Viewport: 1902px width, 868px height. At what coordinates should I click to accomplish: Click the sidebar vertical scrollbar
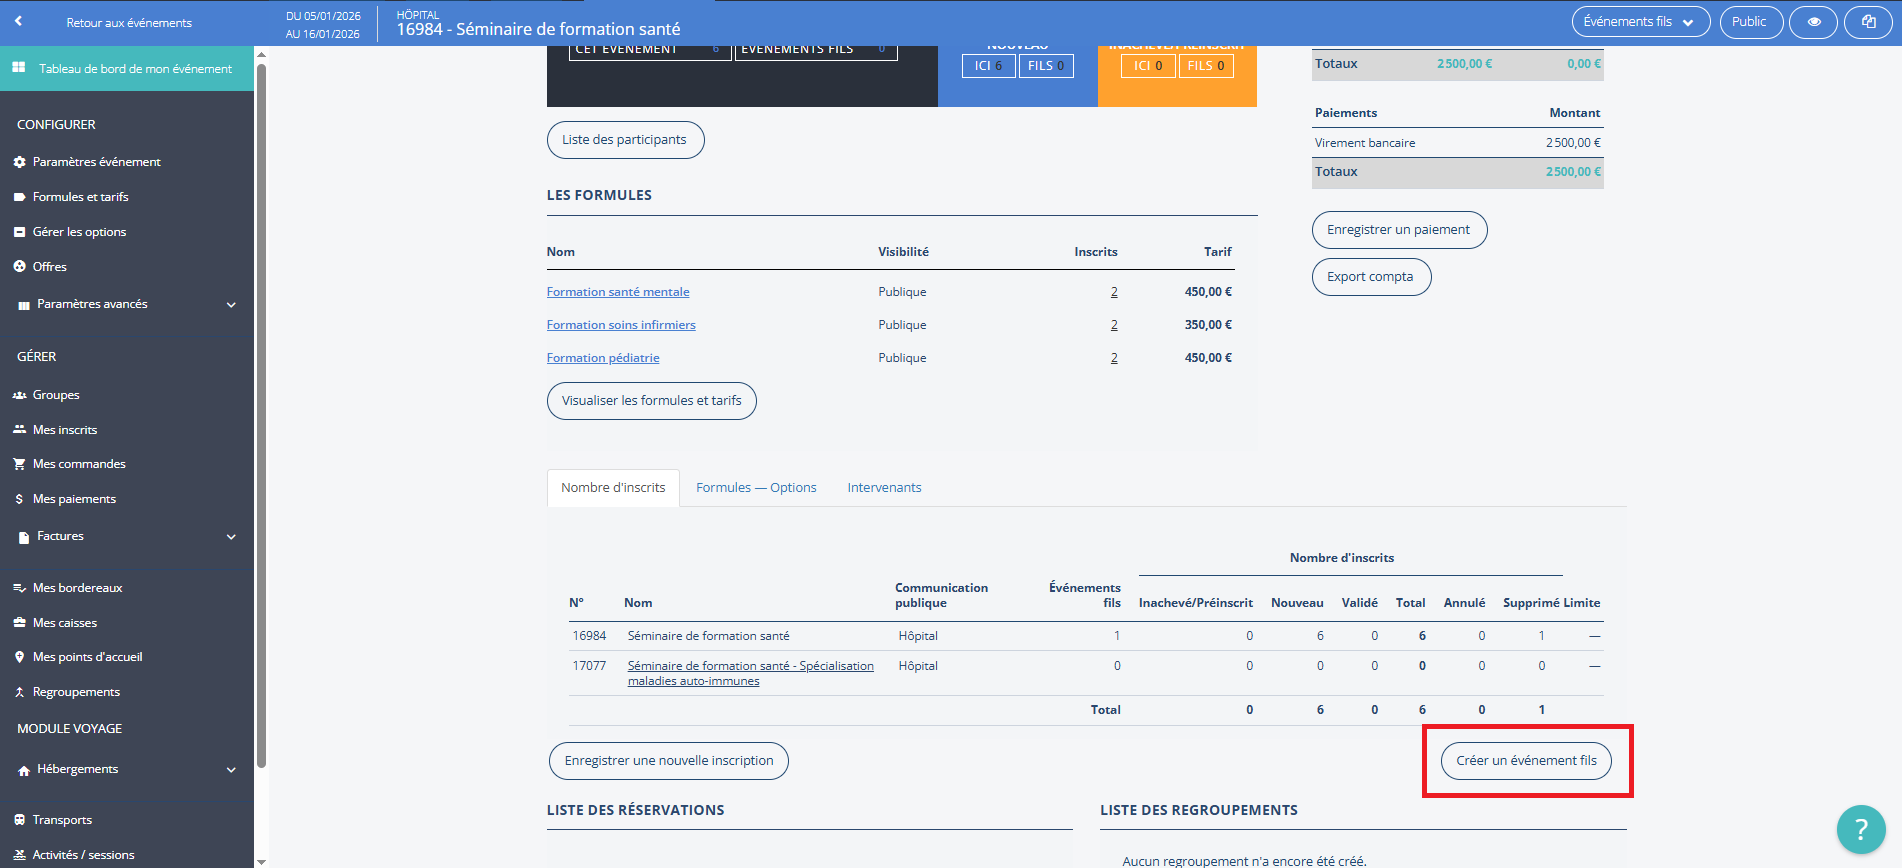pos(261,400)
